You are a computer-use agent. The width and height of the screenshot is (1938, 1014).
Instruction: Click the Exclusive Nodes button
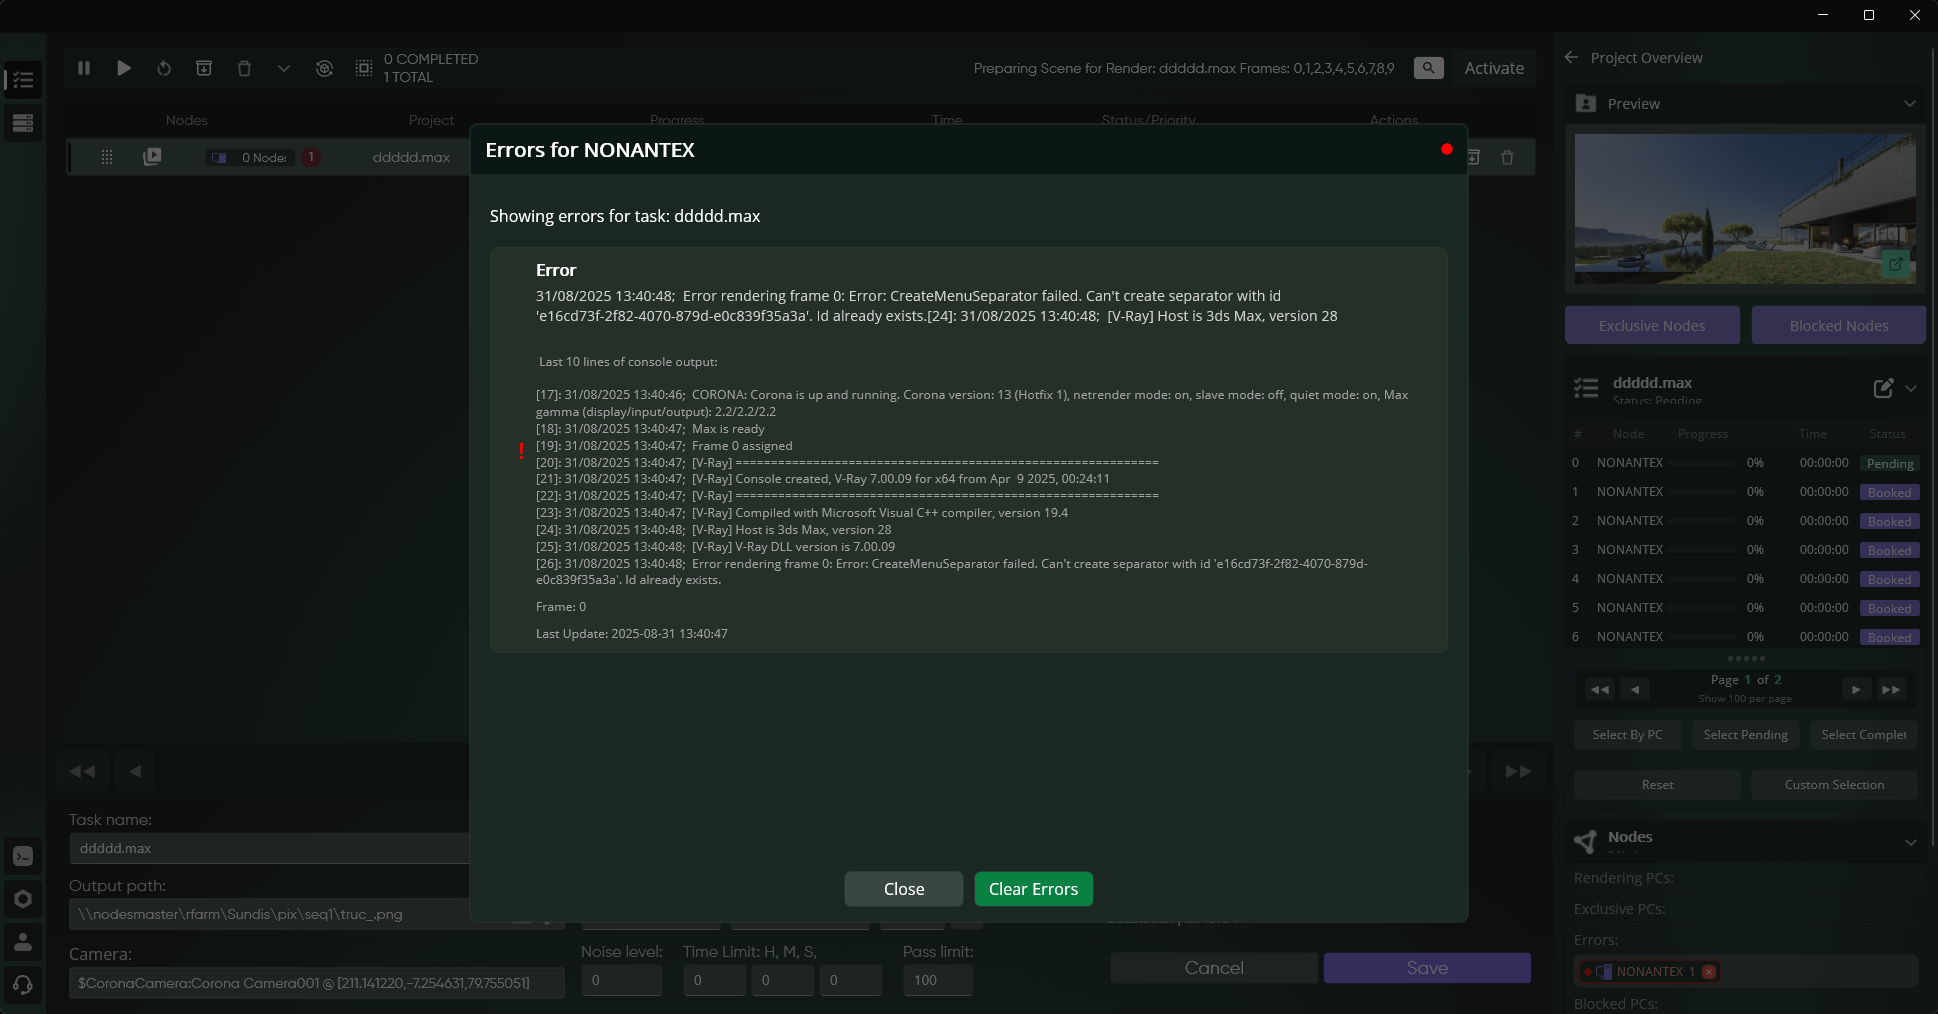(1652, 325)
